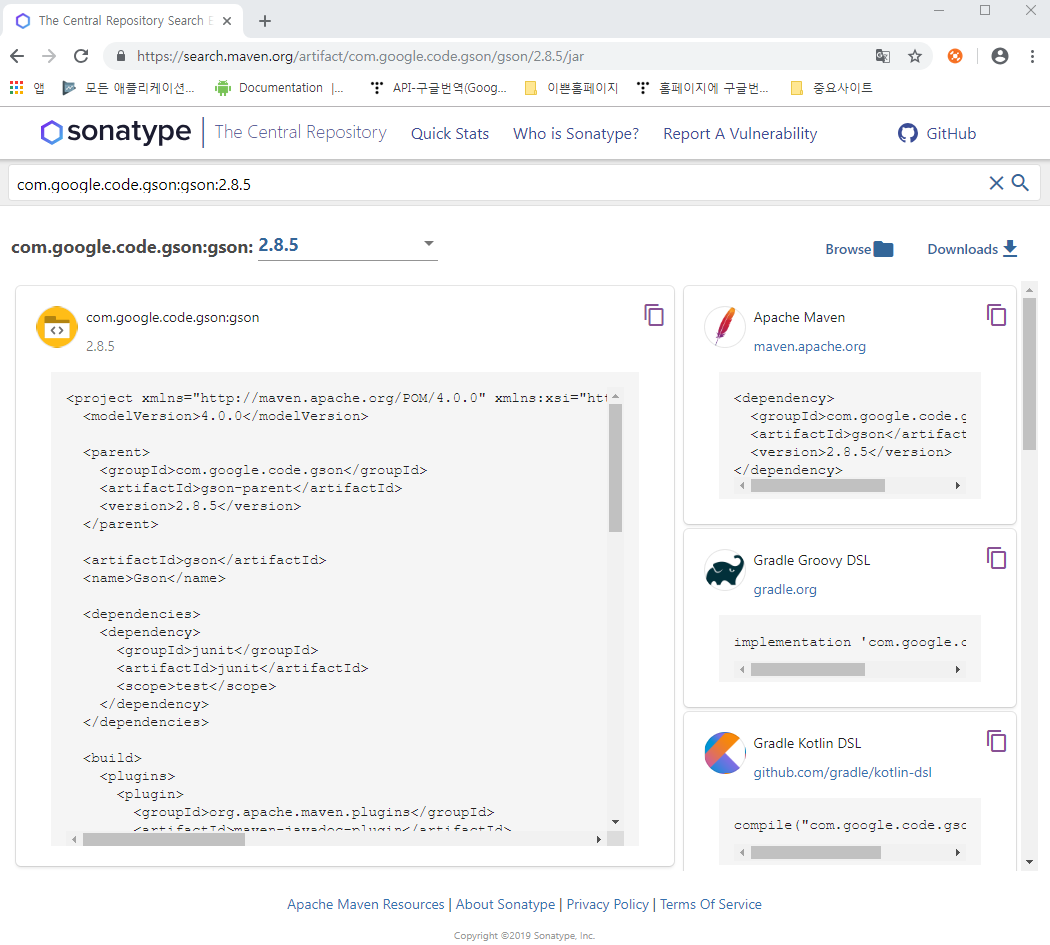Viewport: 1050px width, 945px height.
Task: Click POM viewer scroll down arrow
Action: [615, 822]
